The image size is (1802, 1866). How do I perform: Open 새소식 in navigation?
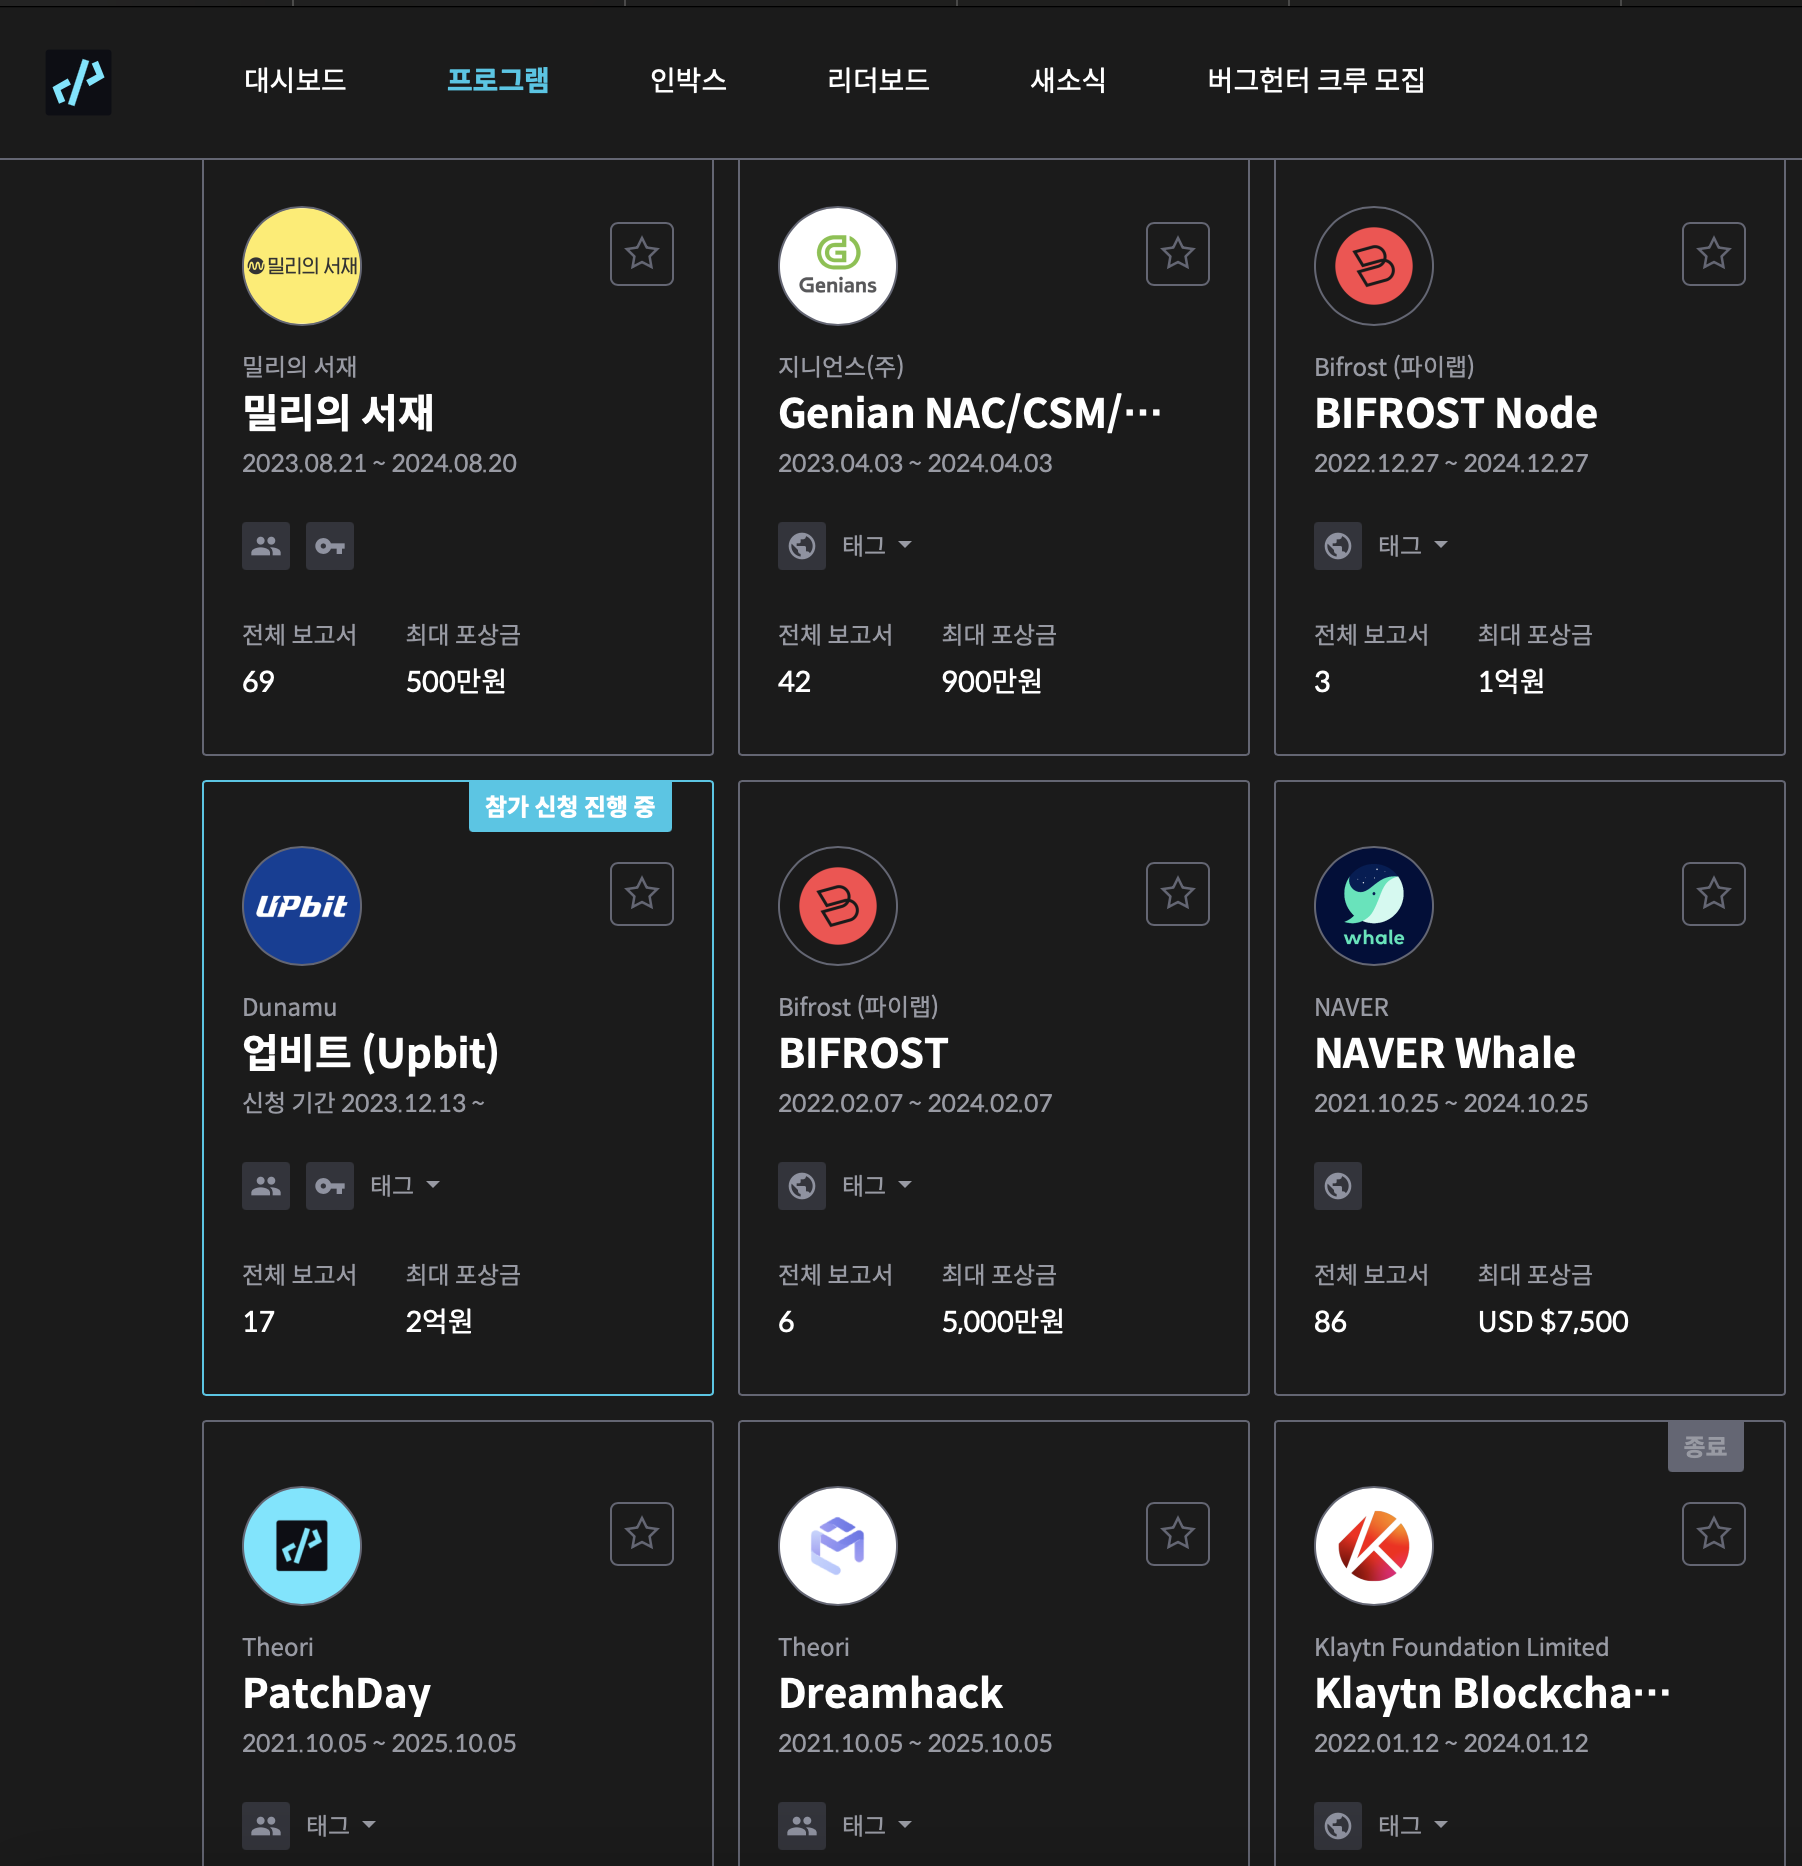pyautogui.click(x=1068, y=80)
